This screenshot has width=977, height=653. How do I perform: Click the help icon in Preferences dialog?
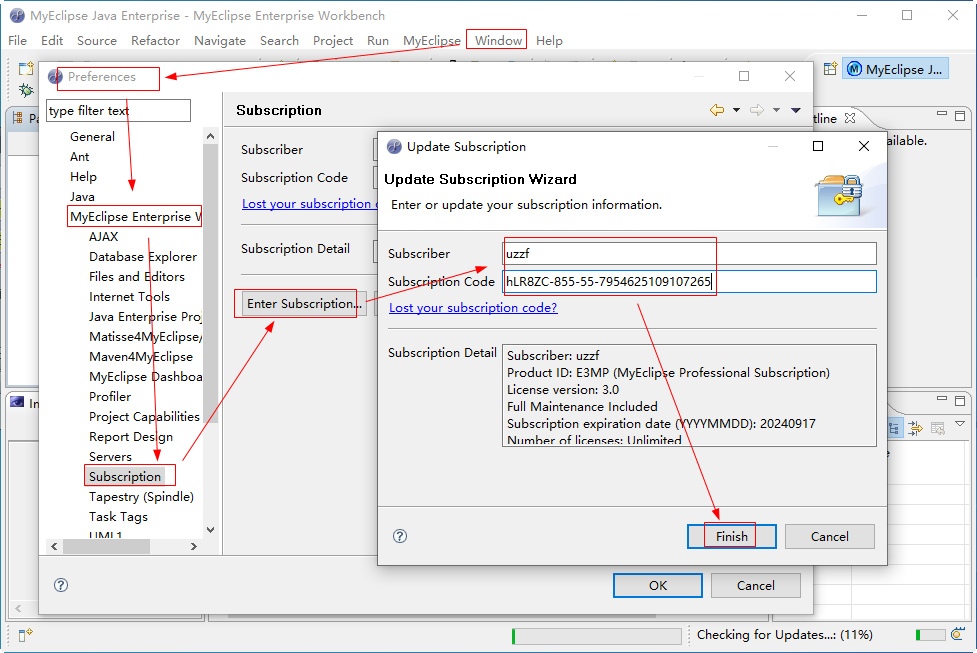point(60,585)
